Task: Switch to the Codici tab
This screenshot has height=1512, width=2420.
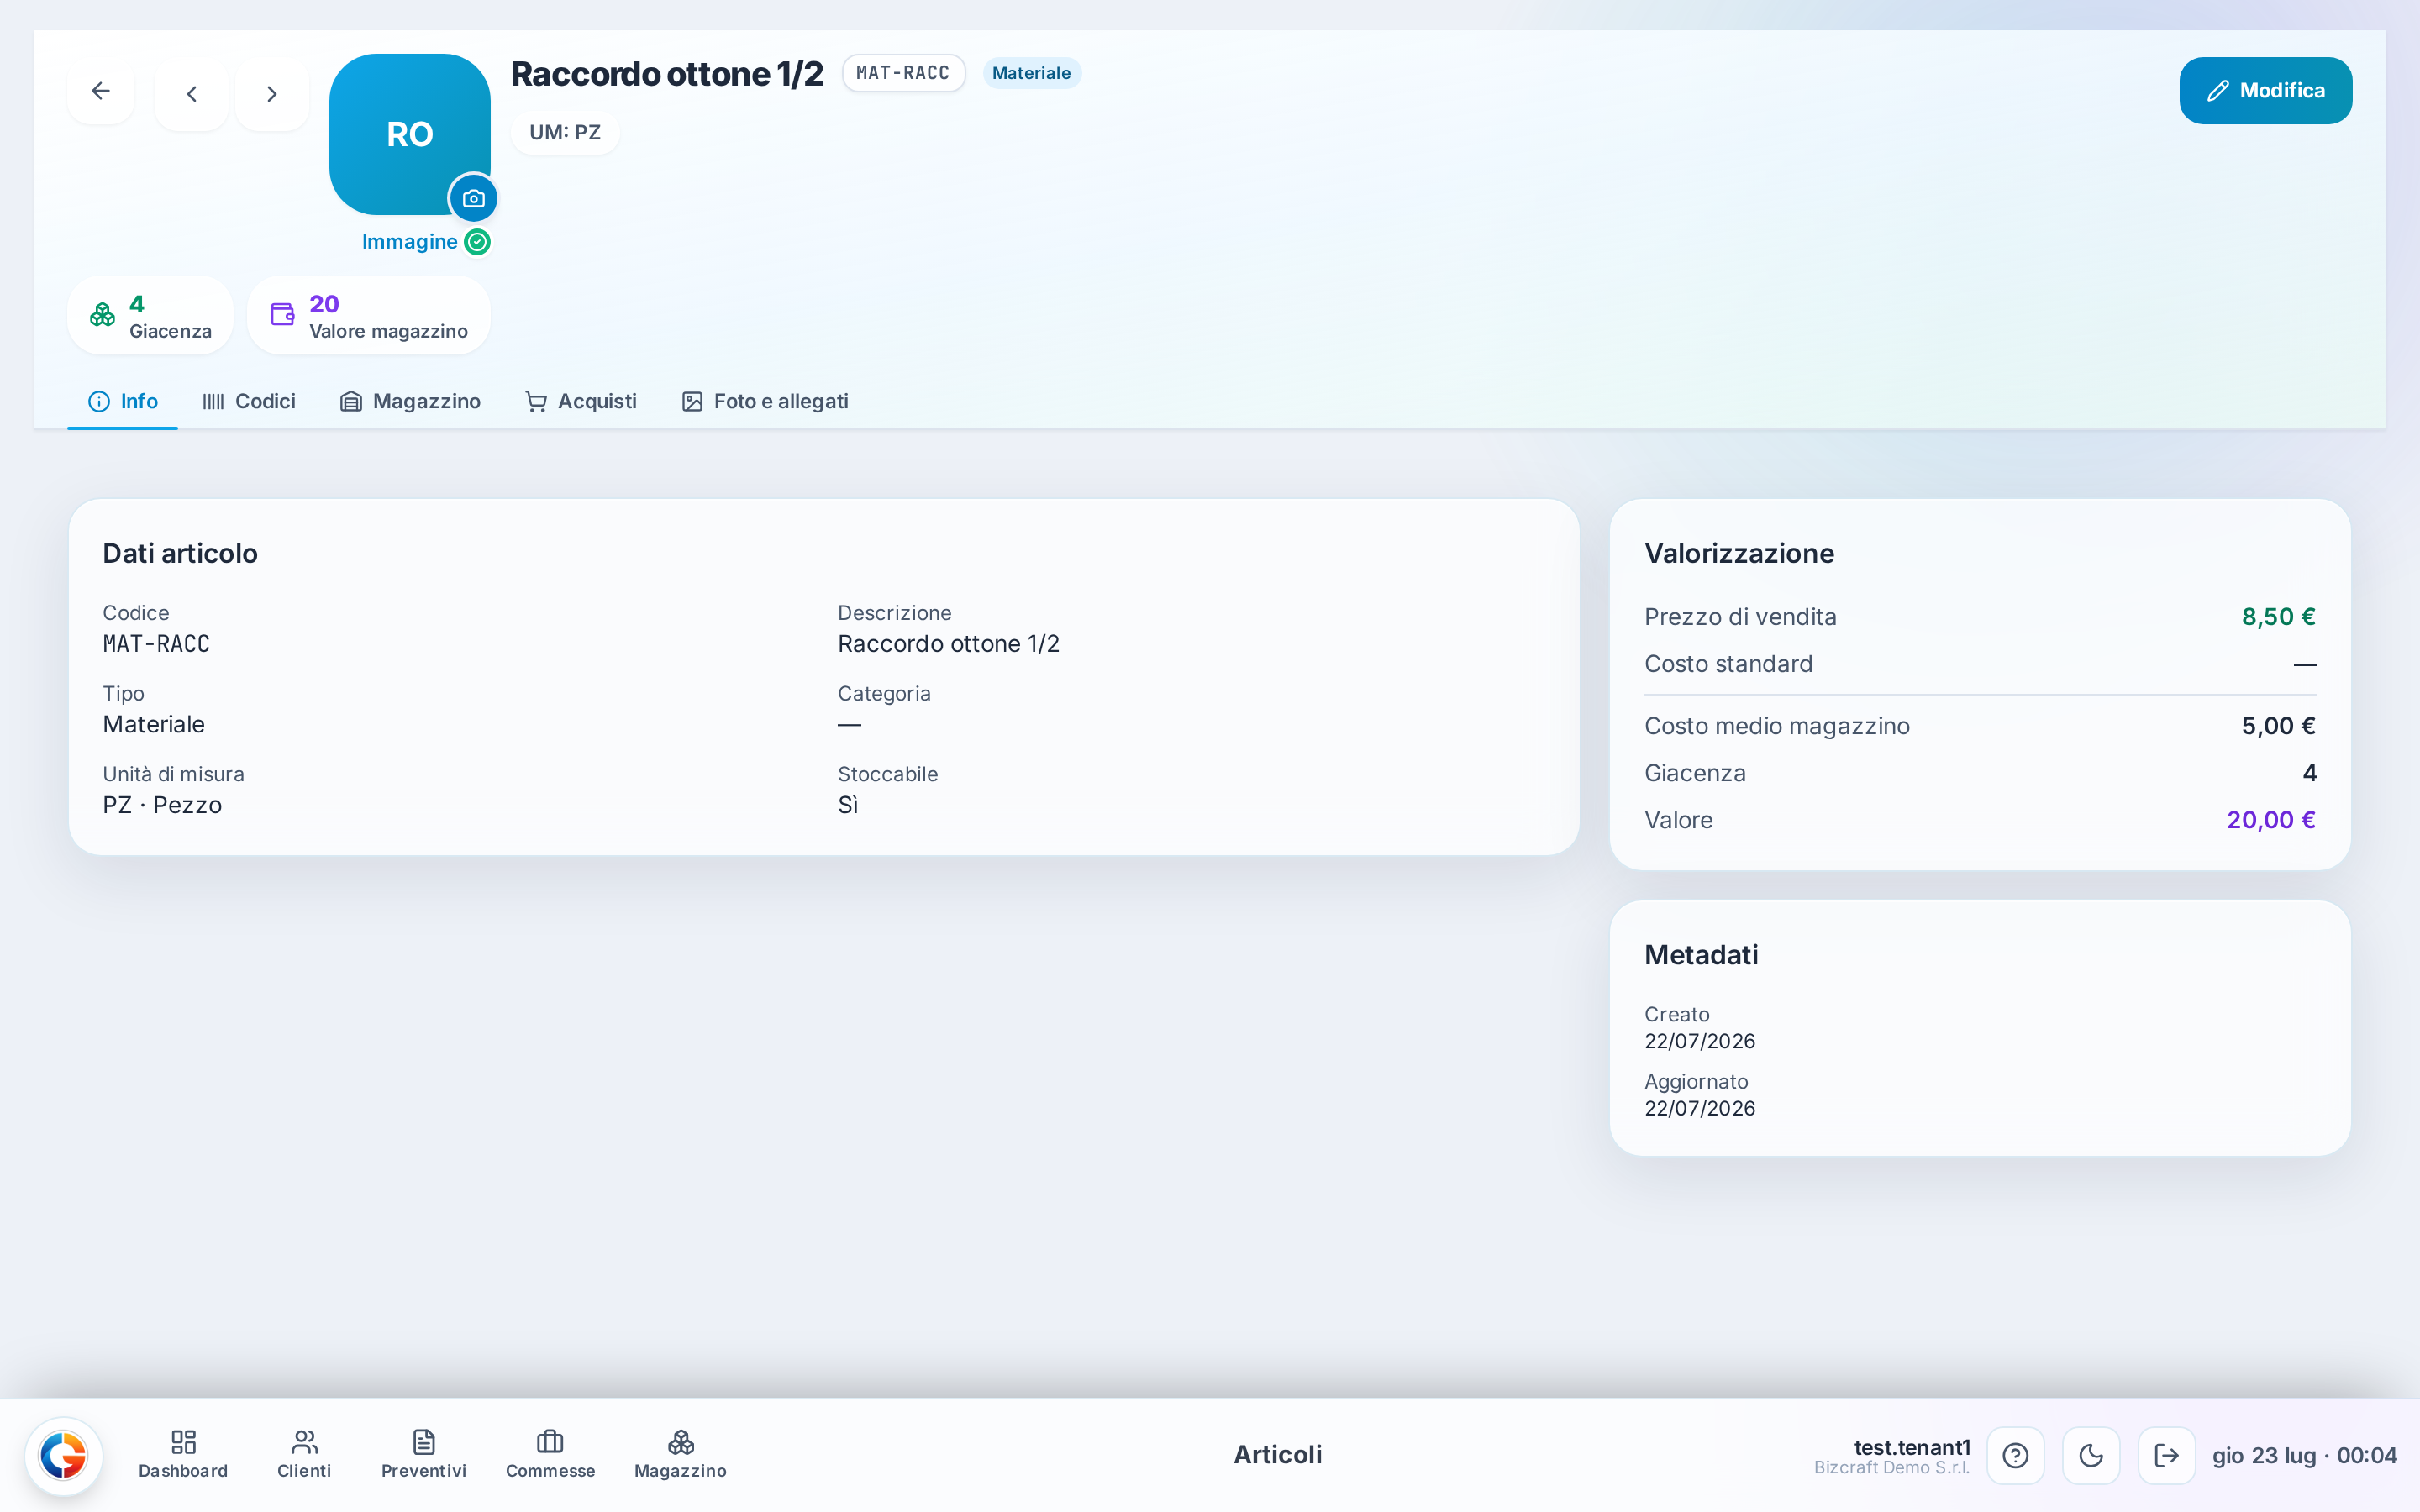Action: tap(249, 402)
